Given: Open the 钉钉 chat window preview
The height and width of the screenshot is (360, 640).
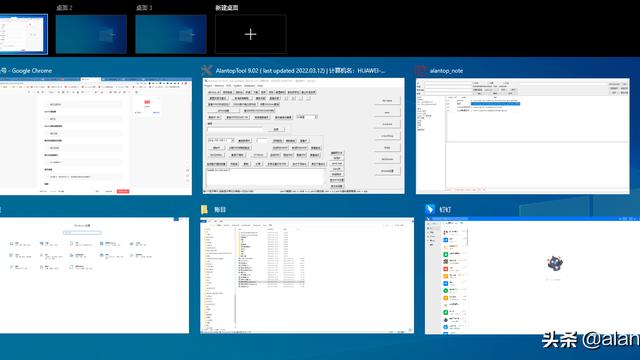Looking at the screenshot, I should coord(532,276).
